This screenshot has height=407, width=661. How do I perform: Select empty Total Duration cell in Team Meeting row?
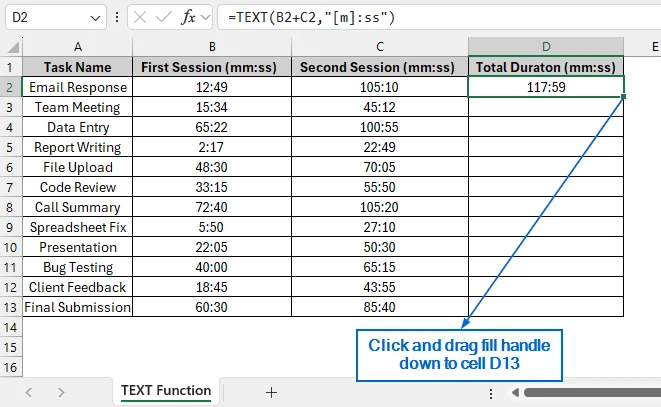click(546, 107)
